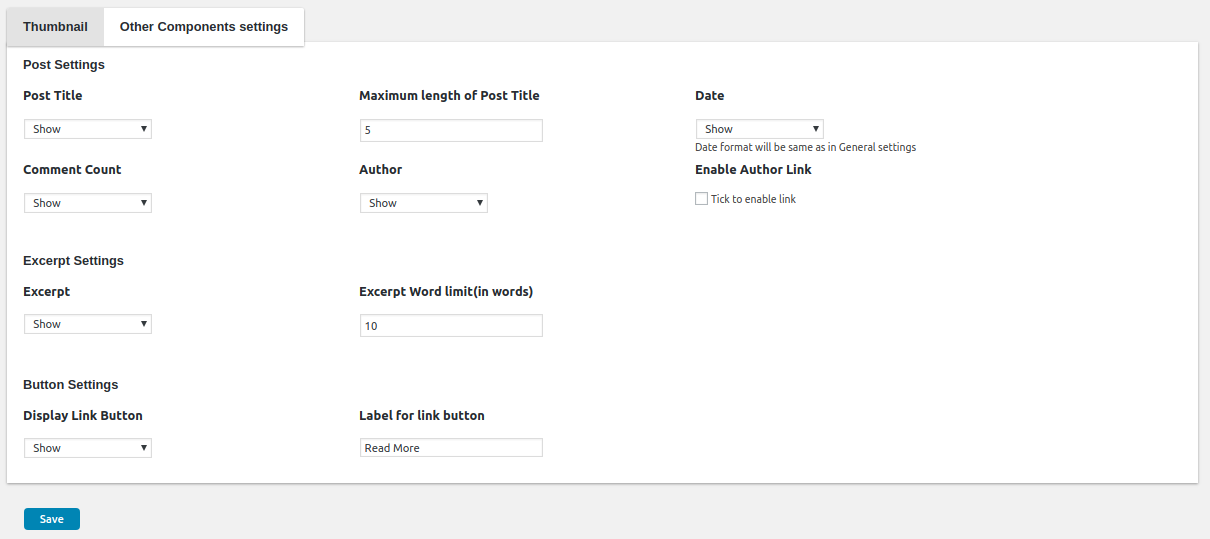Click the 'Button Settings' section heading

(x=71, y=385)
